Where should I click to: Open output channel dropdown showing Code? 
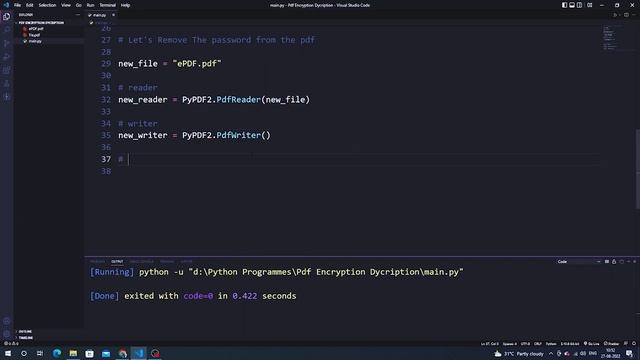pos(578,262)
